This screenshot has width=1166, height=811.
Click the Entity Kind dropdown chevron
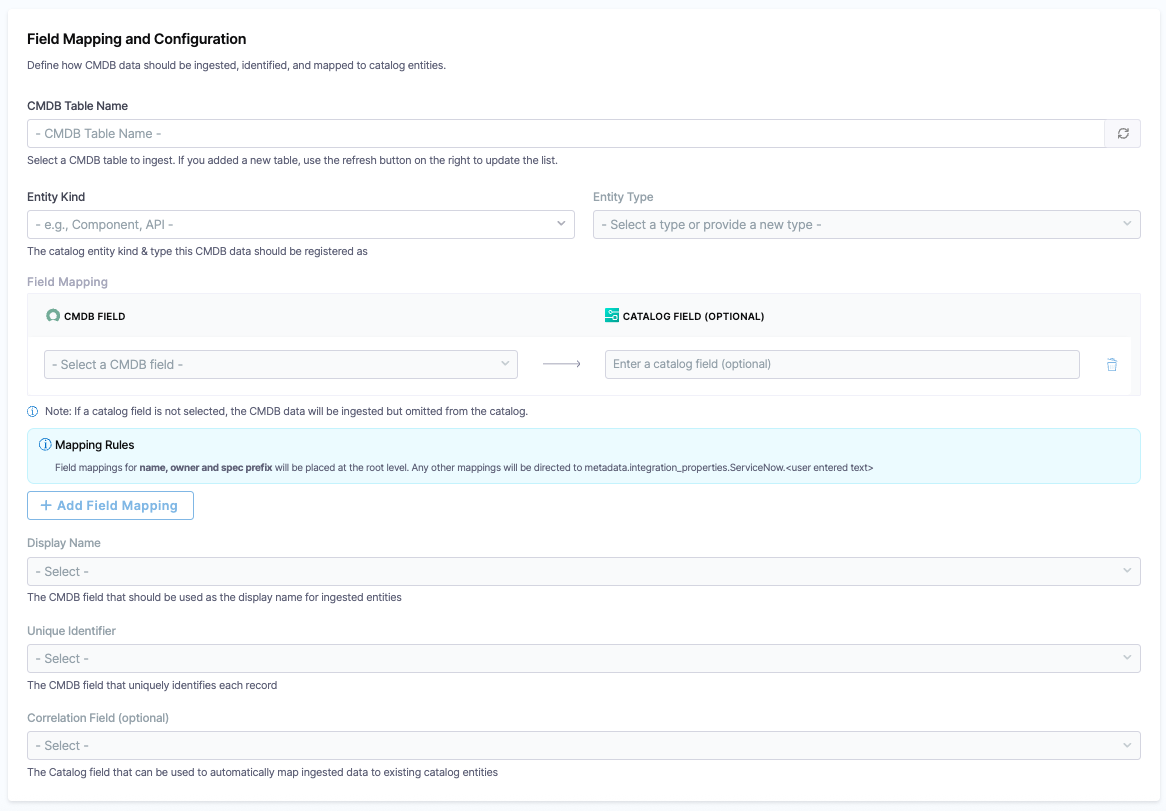tap(562, 224)
